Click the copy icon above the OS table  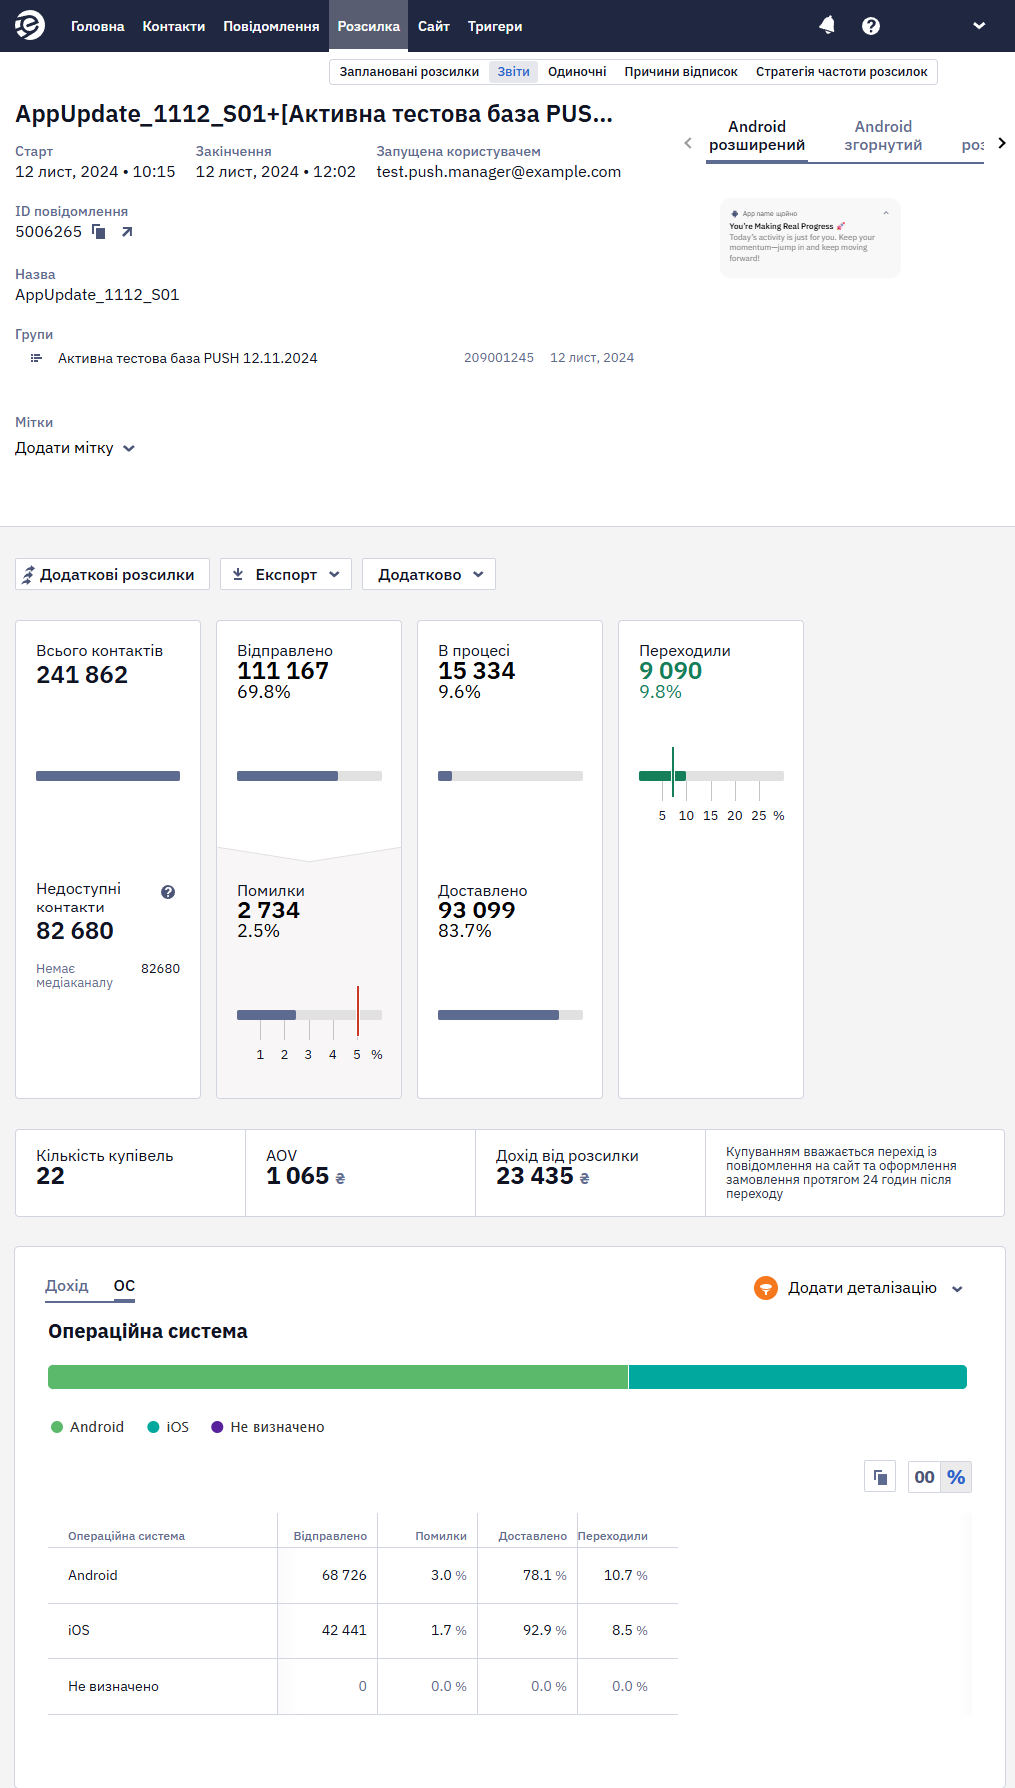[880, 1477]
